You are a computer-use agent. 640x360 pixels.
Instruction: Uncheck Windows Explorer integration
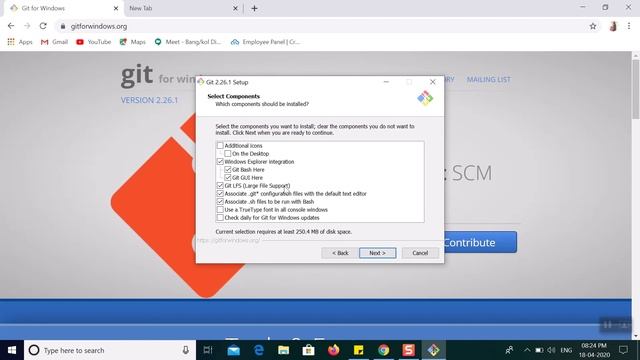(x=220, y=162)
